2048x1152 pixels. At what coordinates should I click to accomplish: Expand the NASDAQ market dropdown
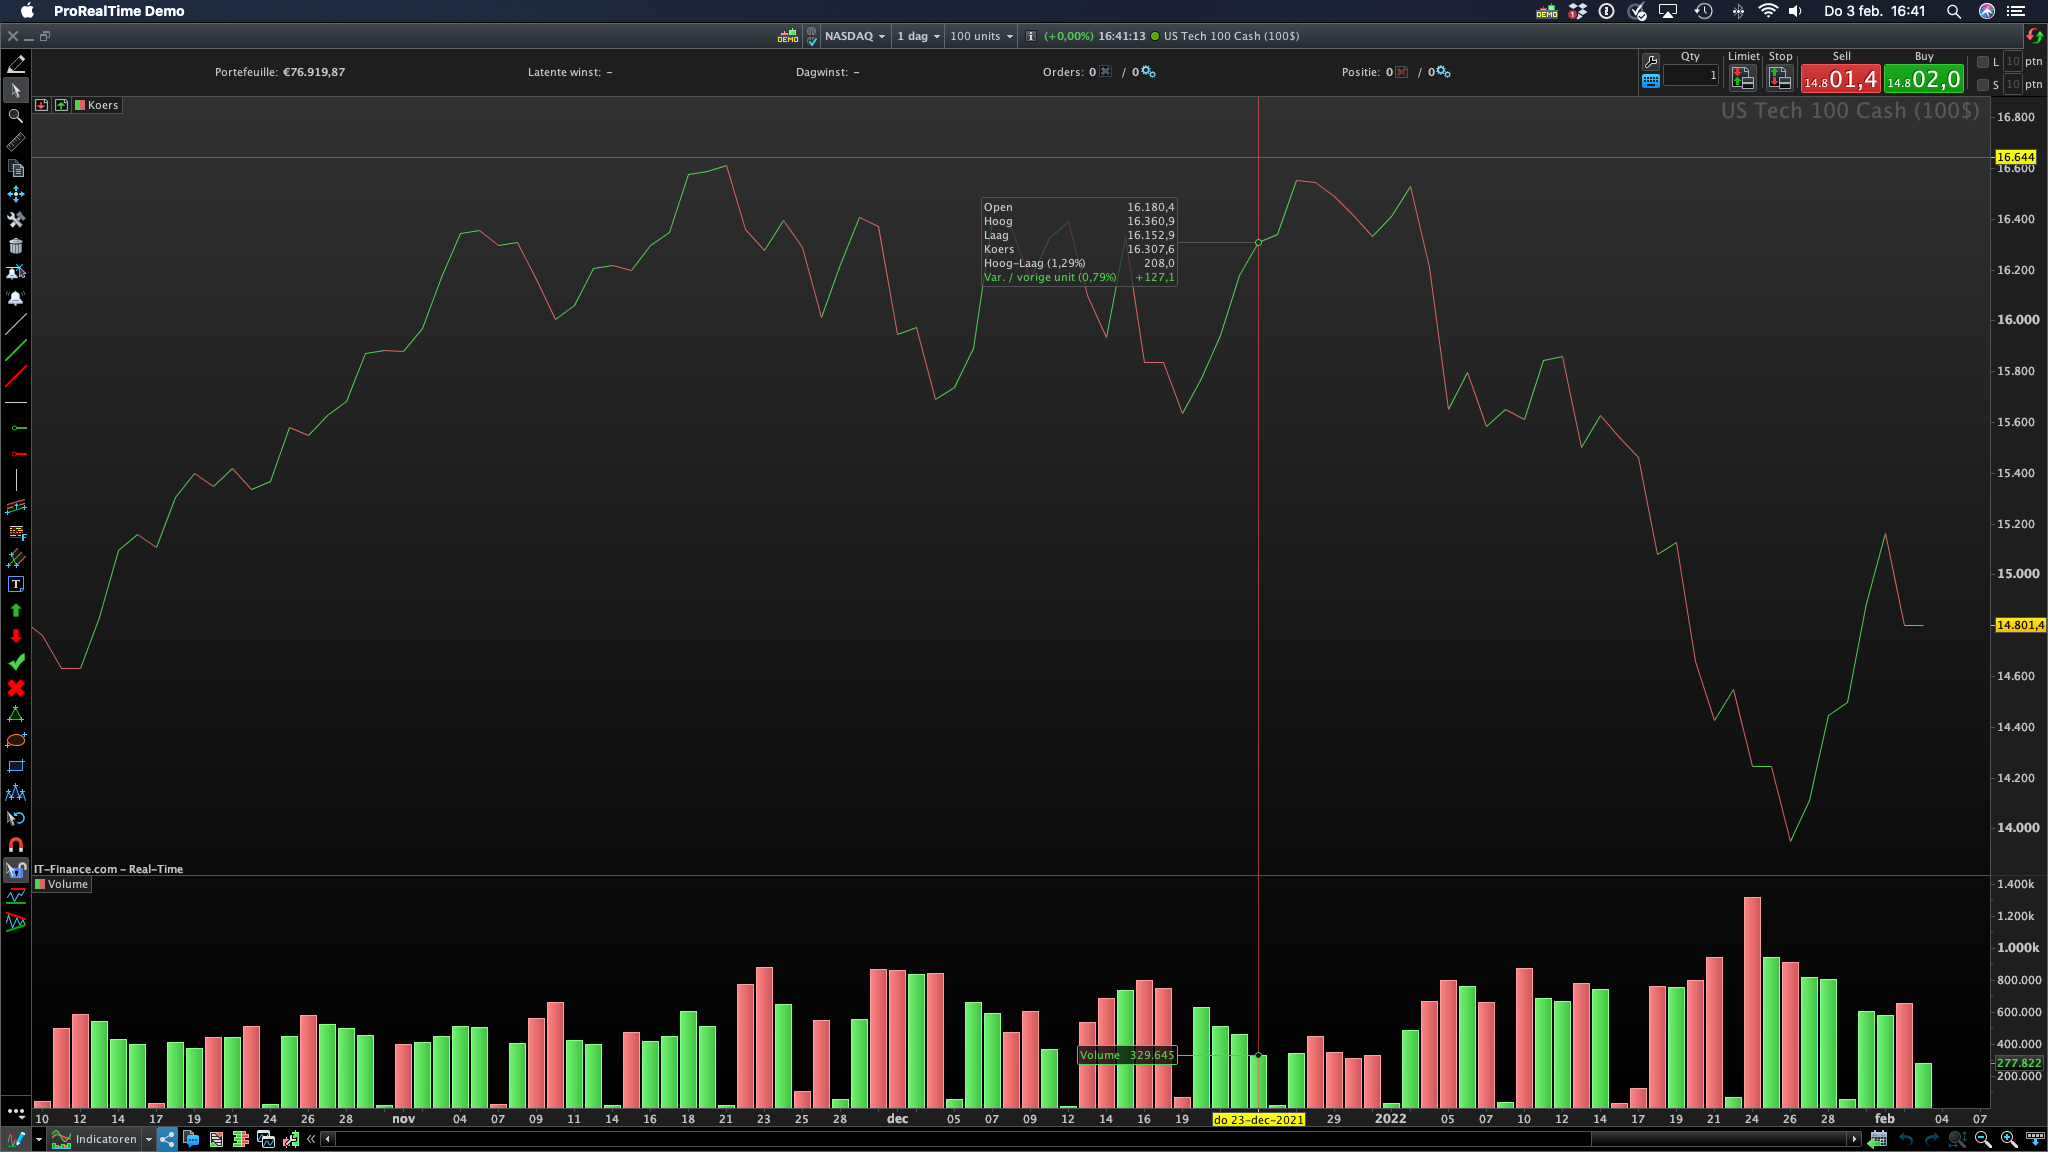(x=855, y=36)
